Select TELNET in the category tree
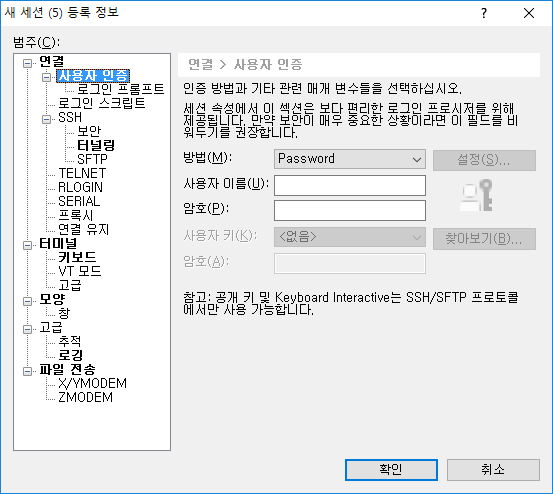Image resolution: width=553 pixels, height=494 pixels. [x=82, y=173]
